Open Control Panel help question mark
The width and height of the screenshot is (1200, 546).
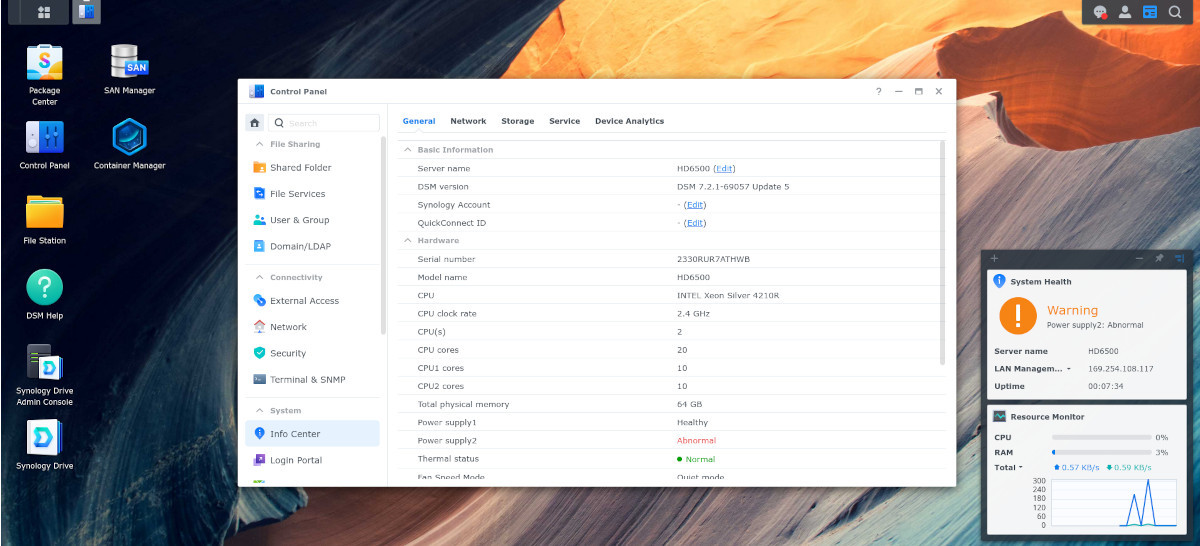coord(879,91)
